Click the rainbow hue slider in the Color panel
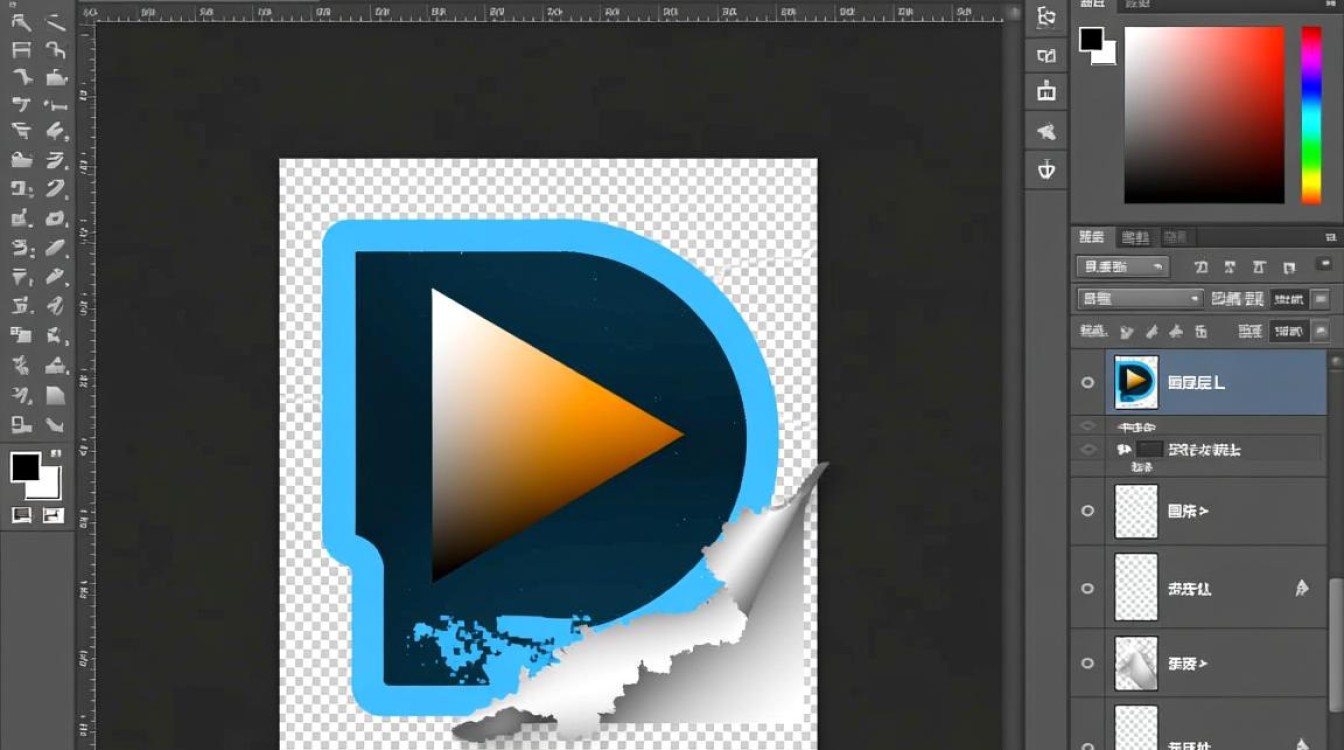 (x=1311, y=115)
